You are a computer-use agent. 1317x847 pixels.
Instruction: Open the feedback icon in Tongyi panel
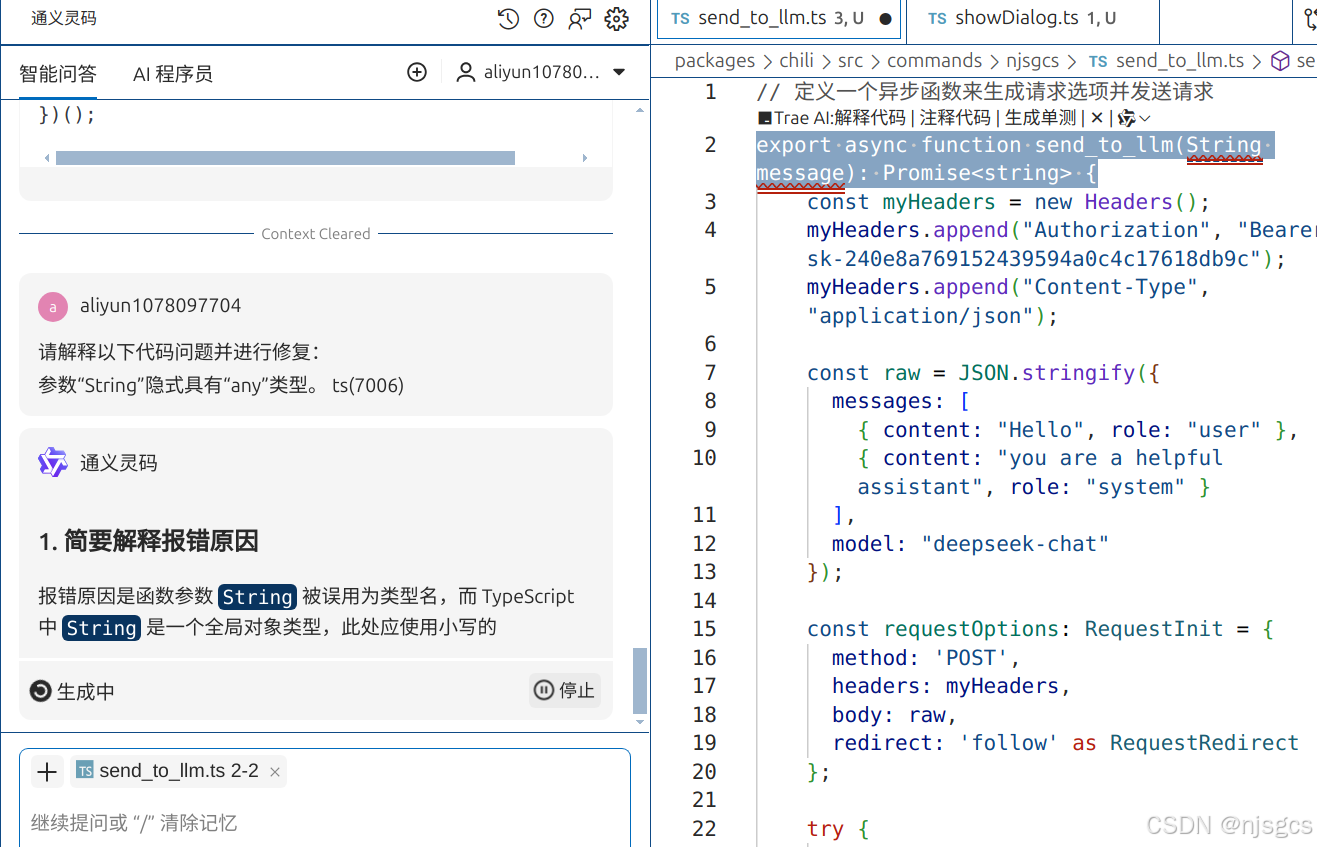(x=580, y=19)
